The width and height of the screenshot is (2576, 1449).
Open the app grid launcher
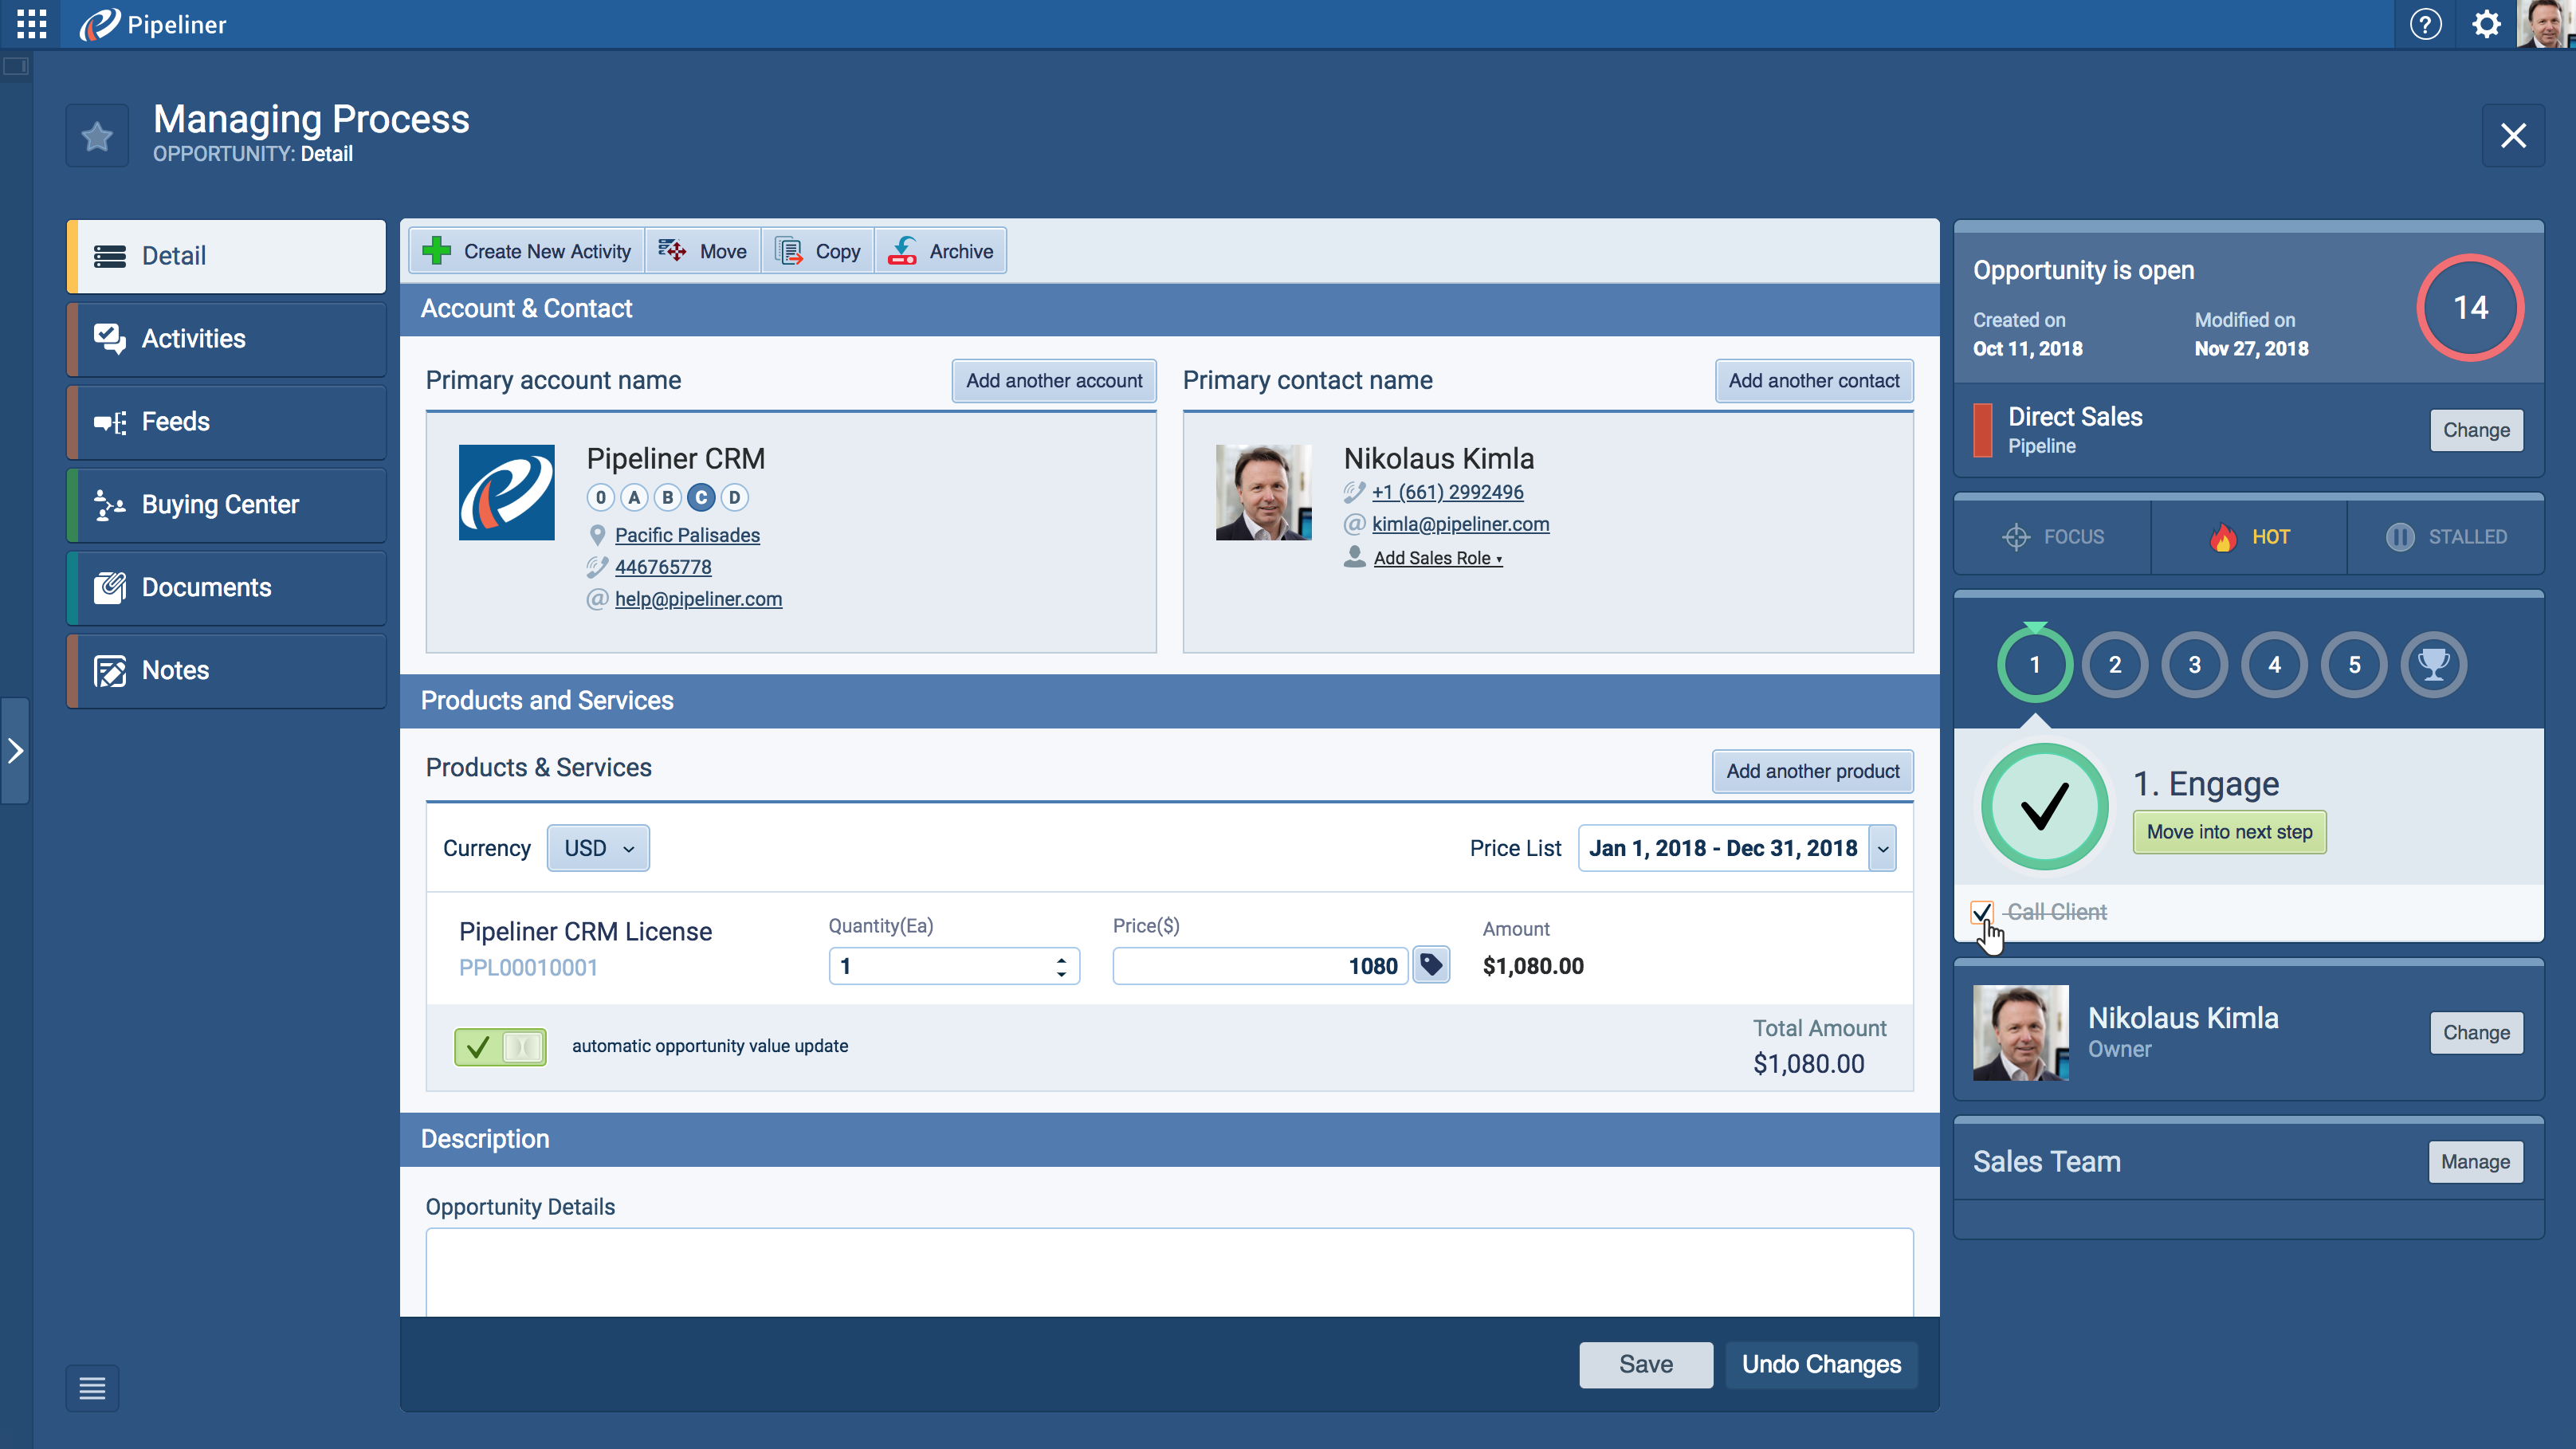click(x=31, y=24)
